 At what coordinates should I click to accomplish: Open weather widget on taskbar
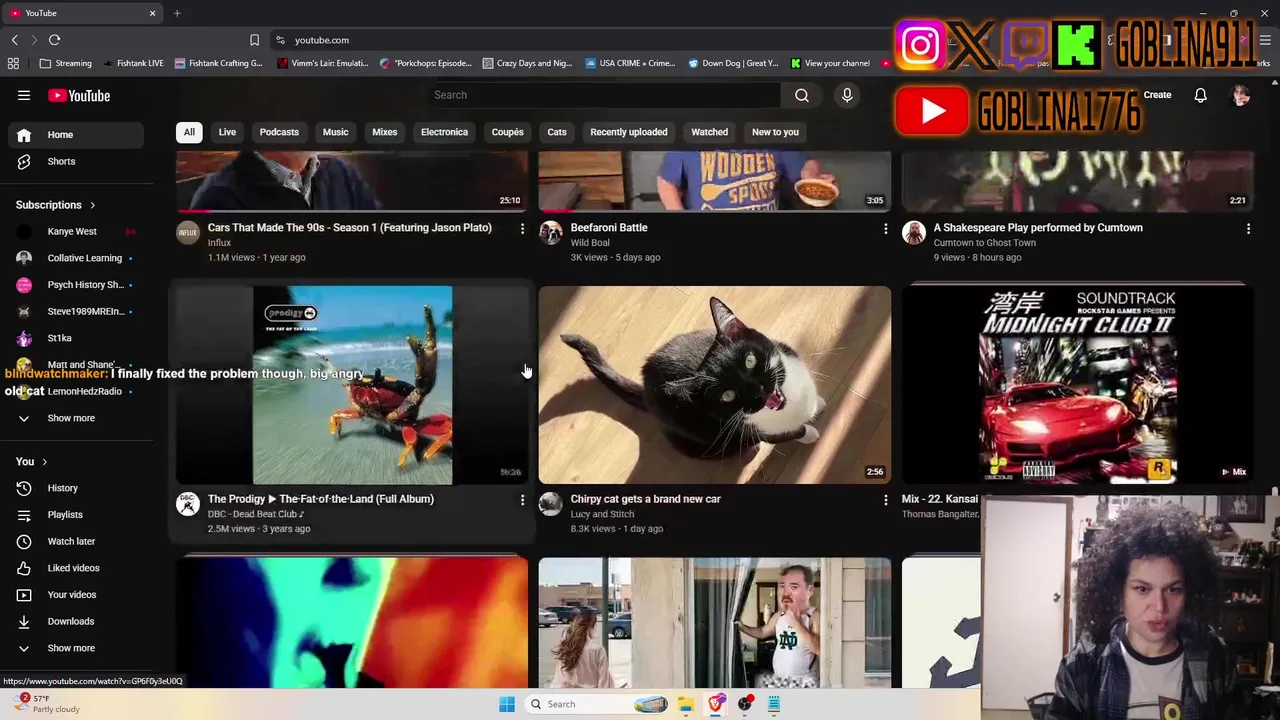[45, 704]
